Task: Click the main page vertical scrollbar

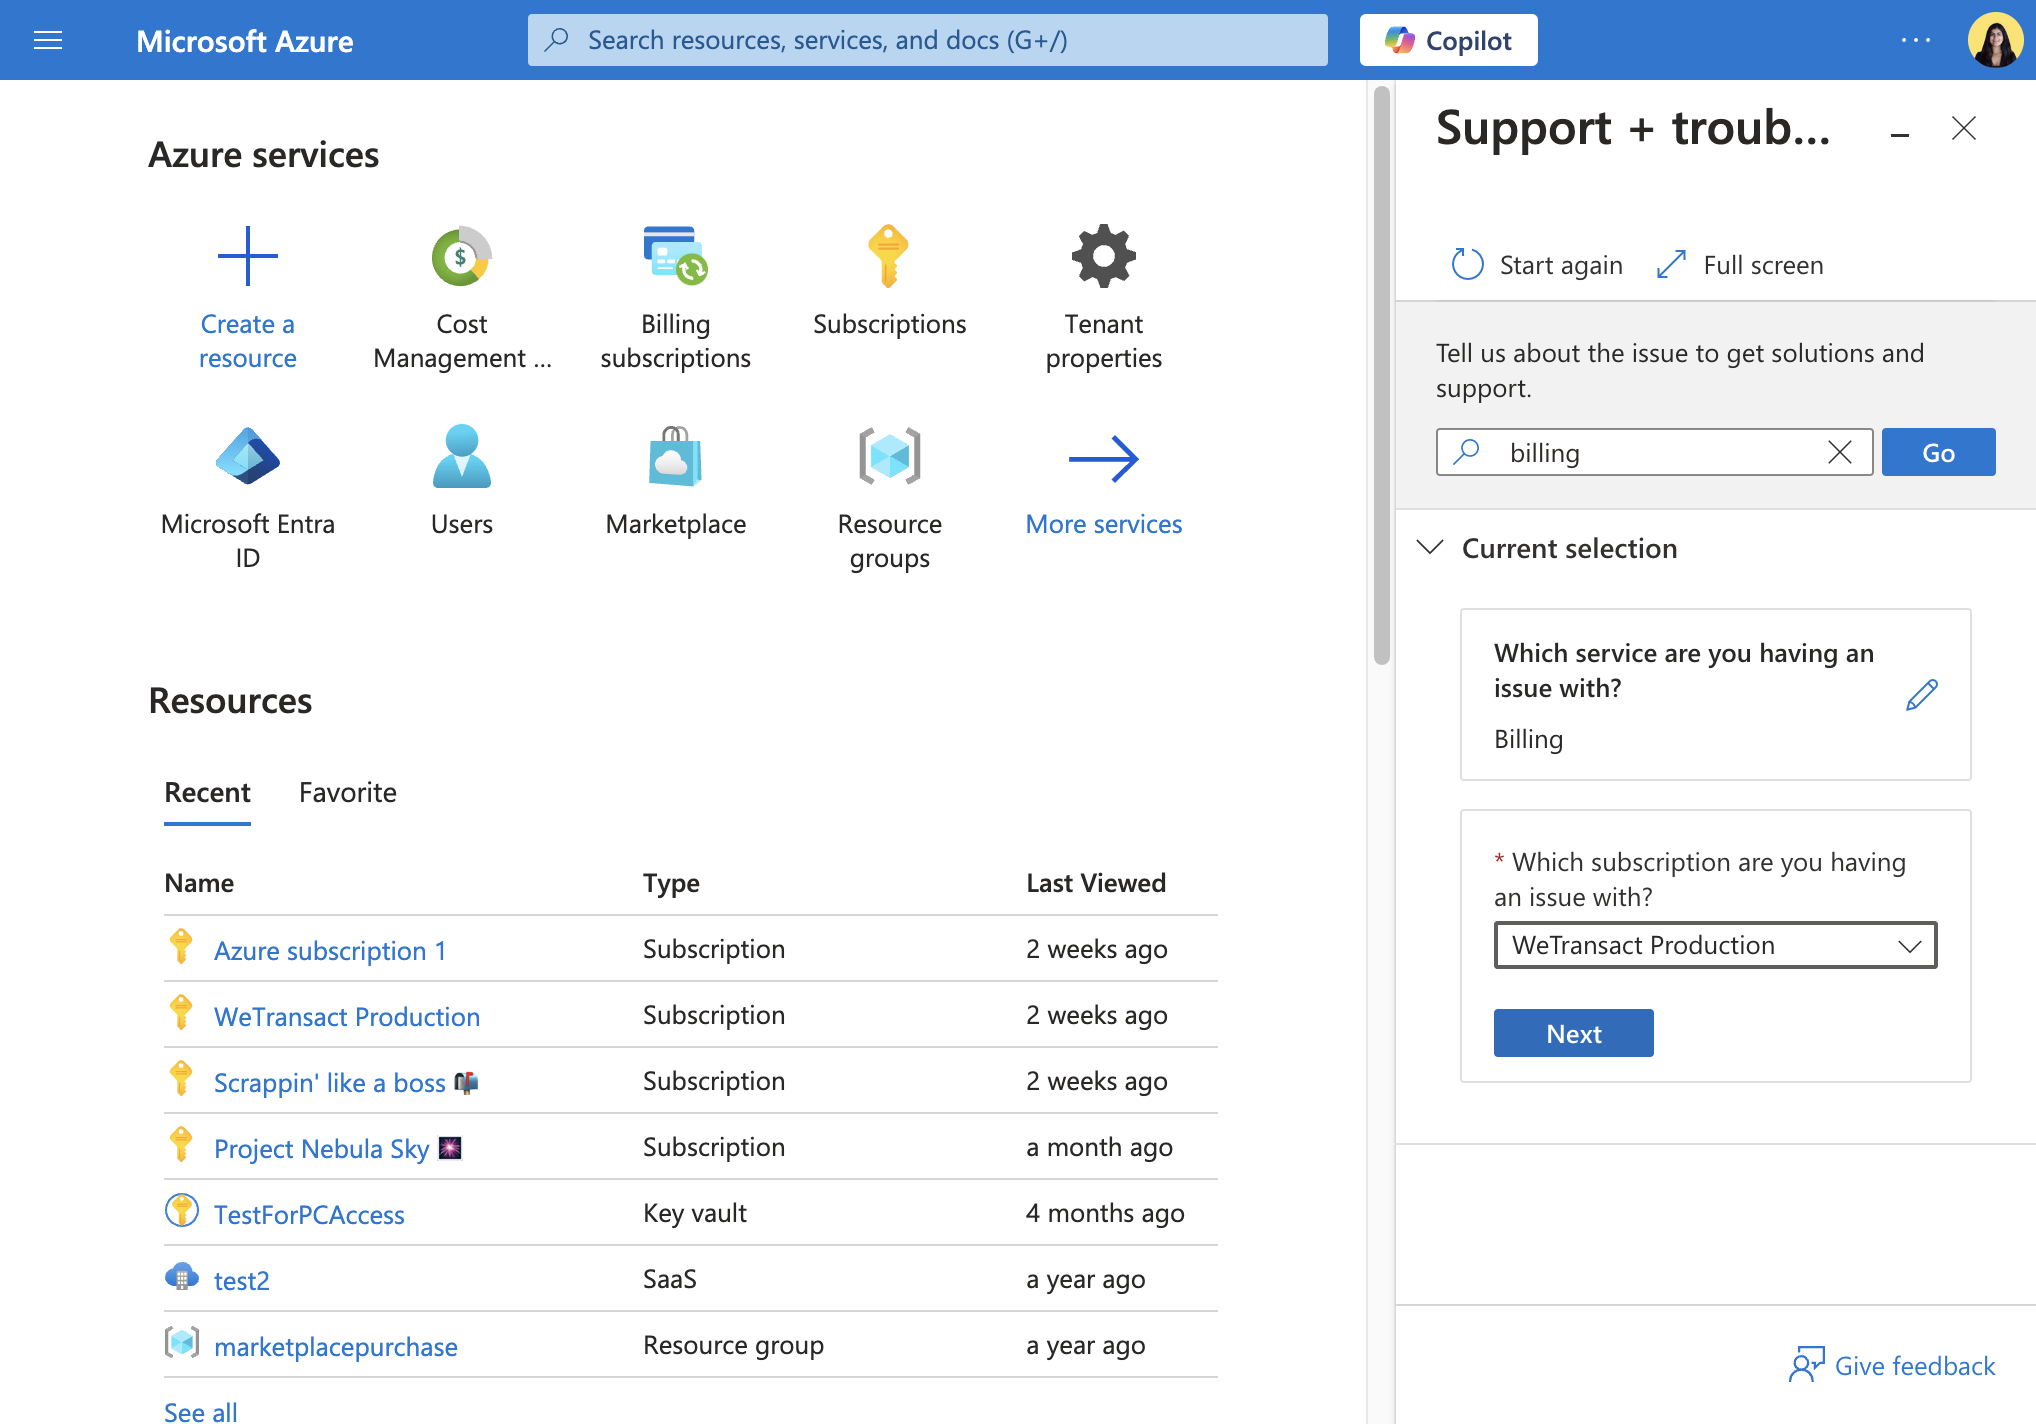Action: click(x=1381, y=376)
